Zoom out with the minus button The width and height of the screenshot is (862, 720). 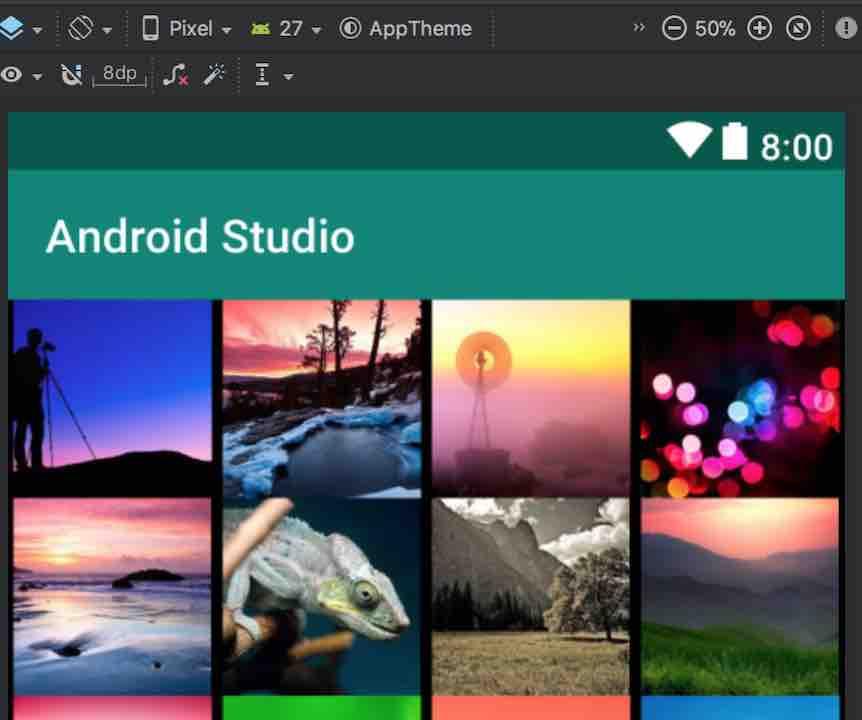click(674, 28)
